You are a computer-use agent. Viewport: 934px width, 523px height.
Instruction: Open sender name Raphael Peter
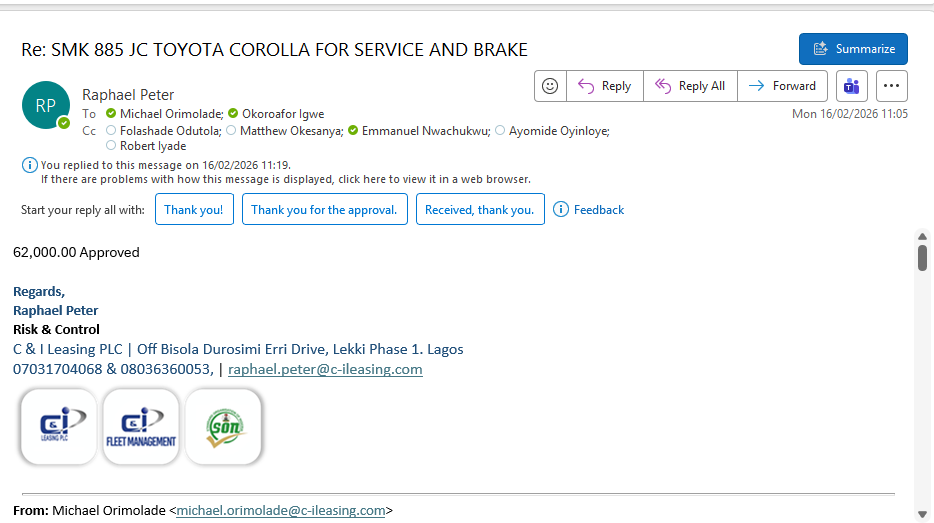click(x=128, y=95)
